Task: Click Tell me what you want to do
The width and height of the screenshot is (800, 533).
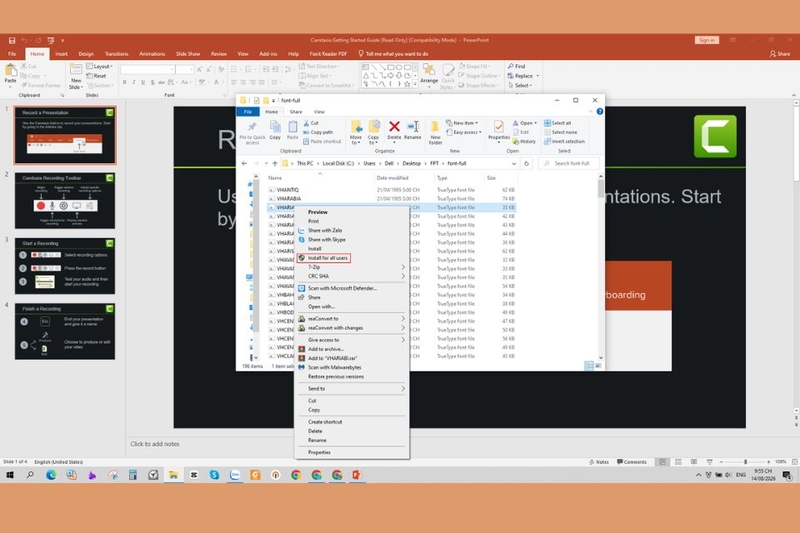Action: [393, 54]
